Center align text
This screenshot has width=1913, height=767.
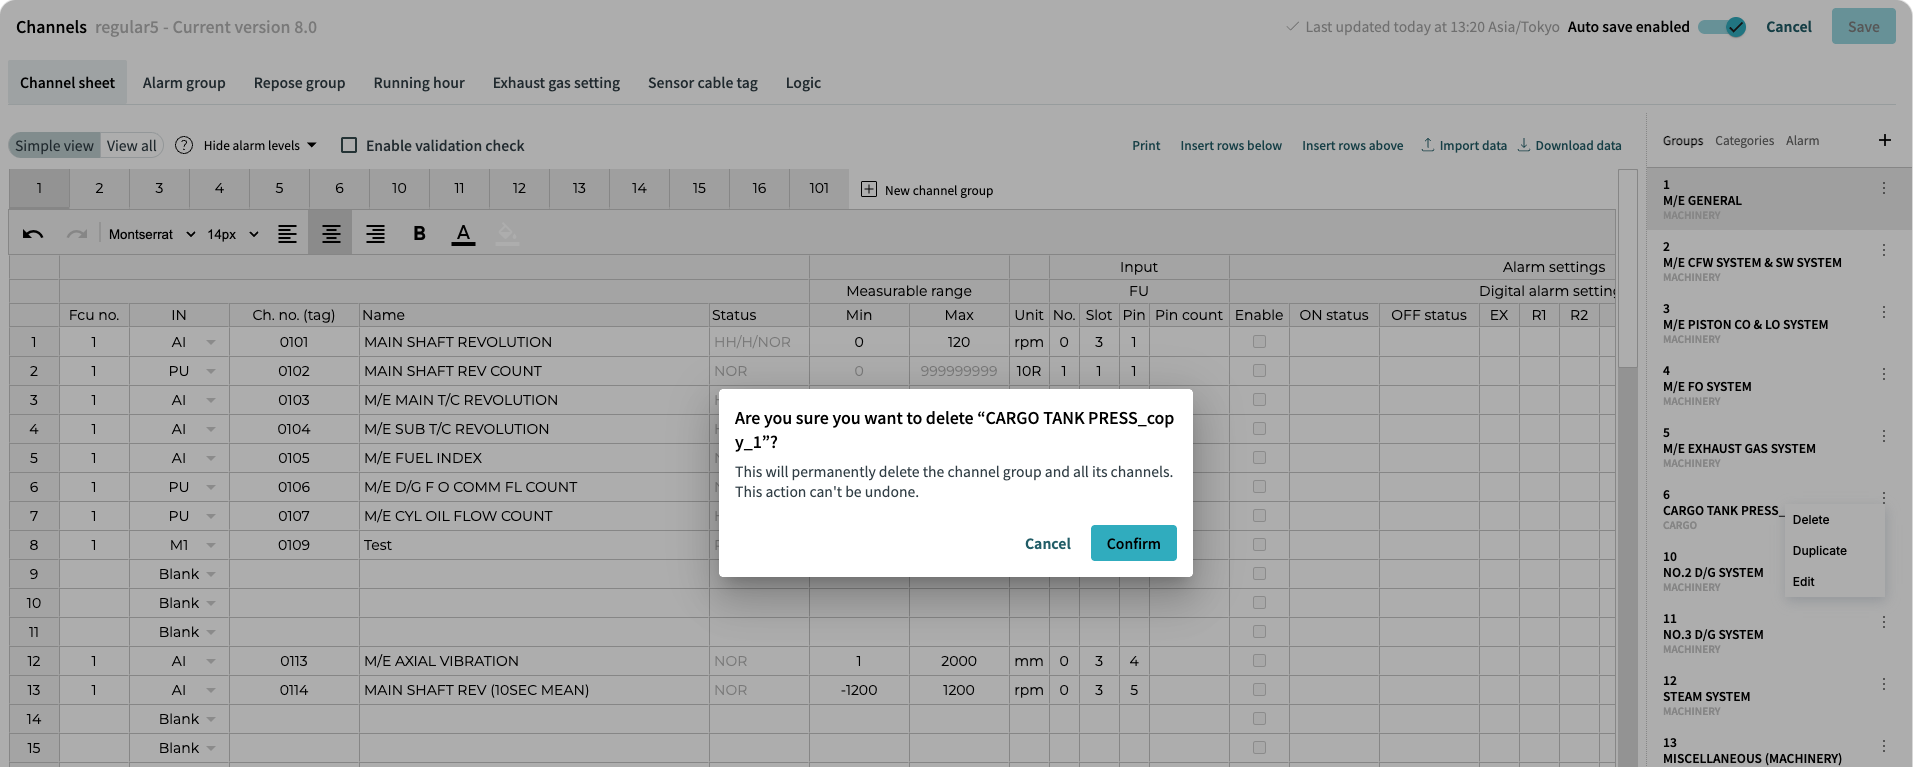[331, 234]
